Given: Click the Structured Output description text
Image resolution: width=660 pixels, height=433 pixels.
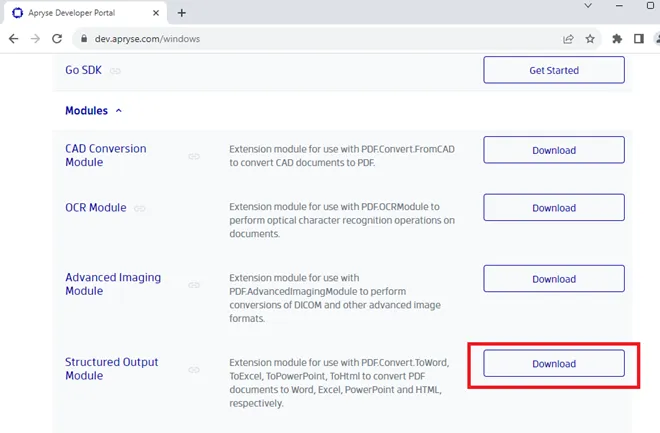Looking at the screenshot, I should (x=339, y=383).
